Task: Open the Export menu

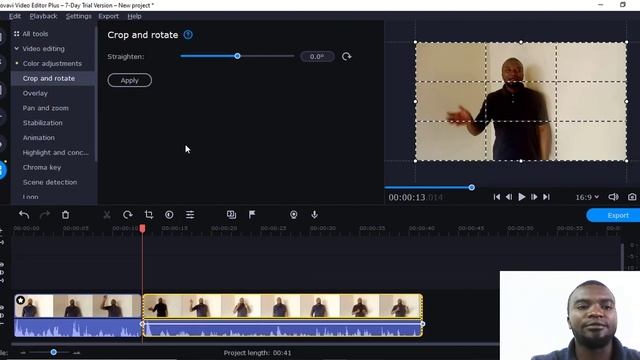Action: click(109, 16)
